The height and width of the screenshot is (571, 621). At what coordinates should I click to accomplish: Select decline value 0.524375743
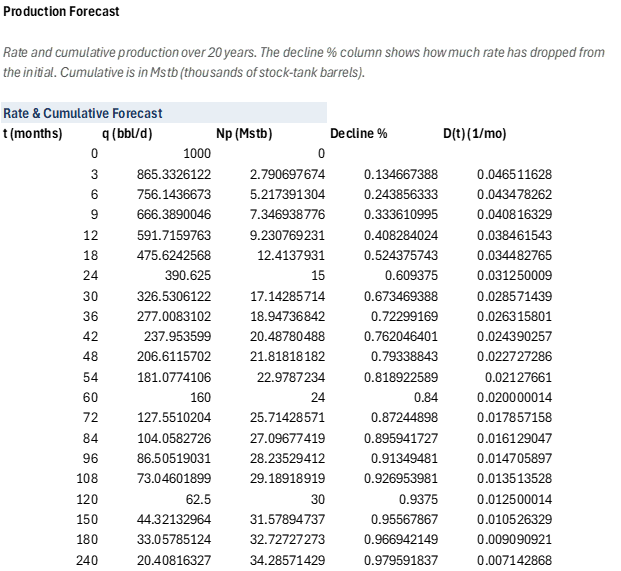[x=401, y=255]
